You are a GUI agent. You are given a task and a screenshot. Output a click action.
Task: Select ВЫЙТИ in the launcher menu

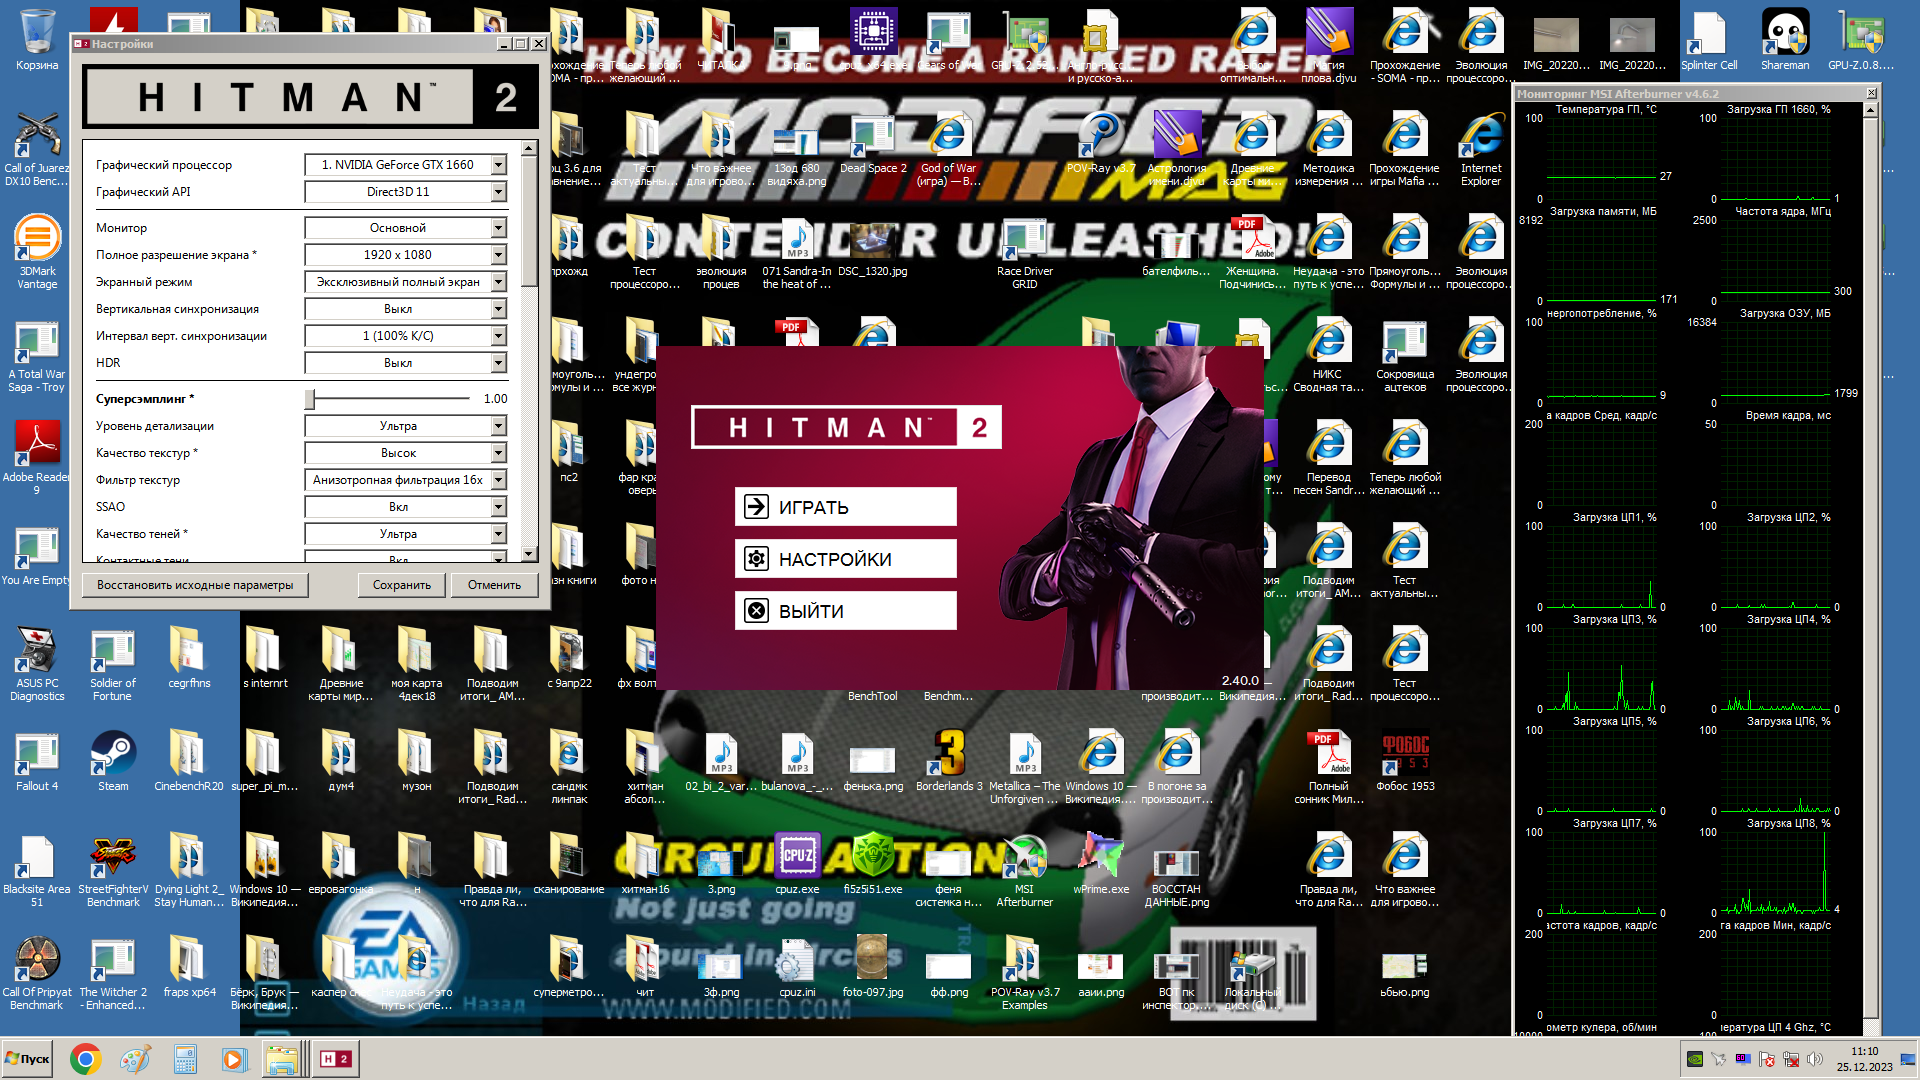coord(845,611)
